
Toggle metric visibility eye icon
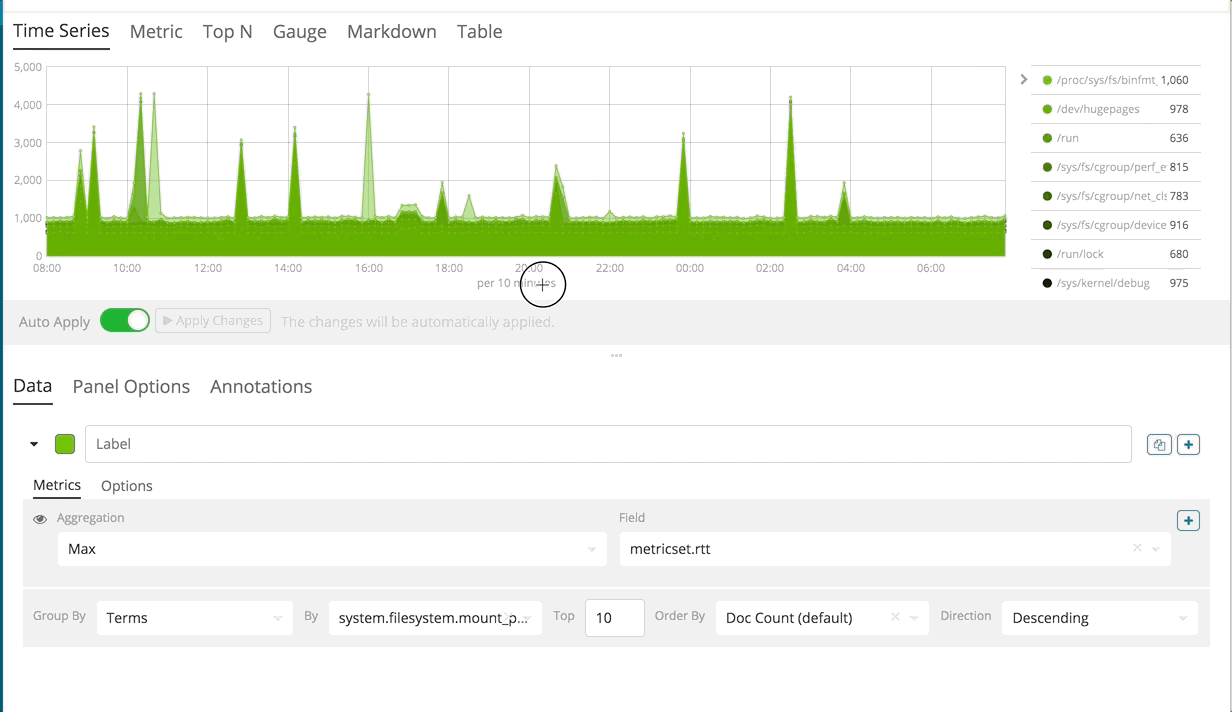[40, 519]
